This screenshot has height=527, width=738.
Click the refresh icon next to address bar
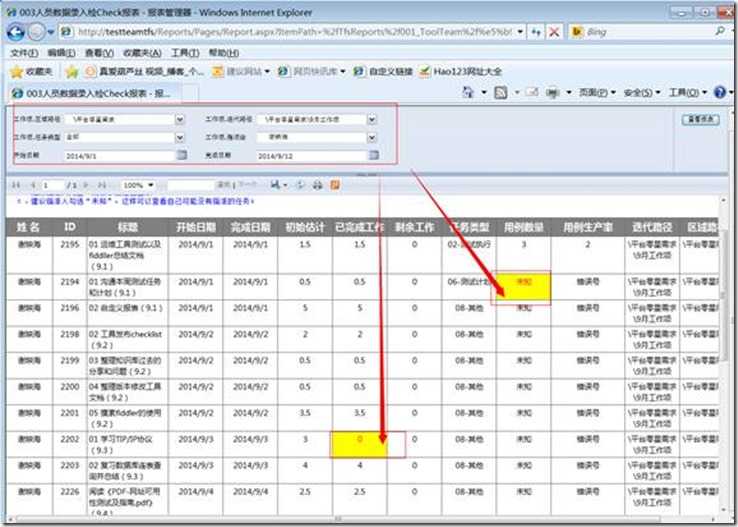pos(536,32)
